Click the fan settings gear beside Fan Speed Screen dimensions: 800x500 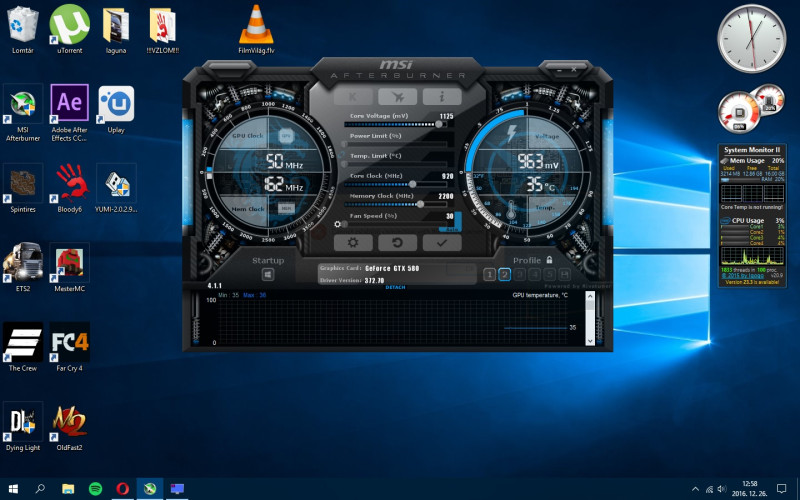pos(337,224)
